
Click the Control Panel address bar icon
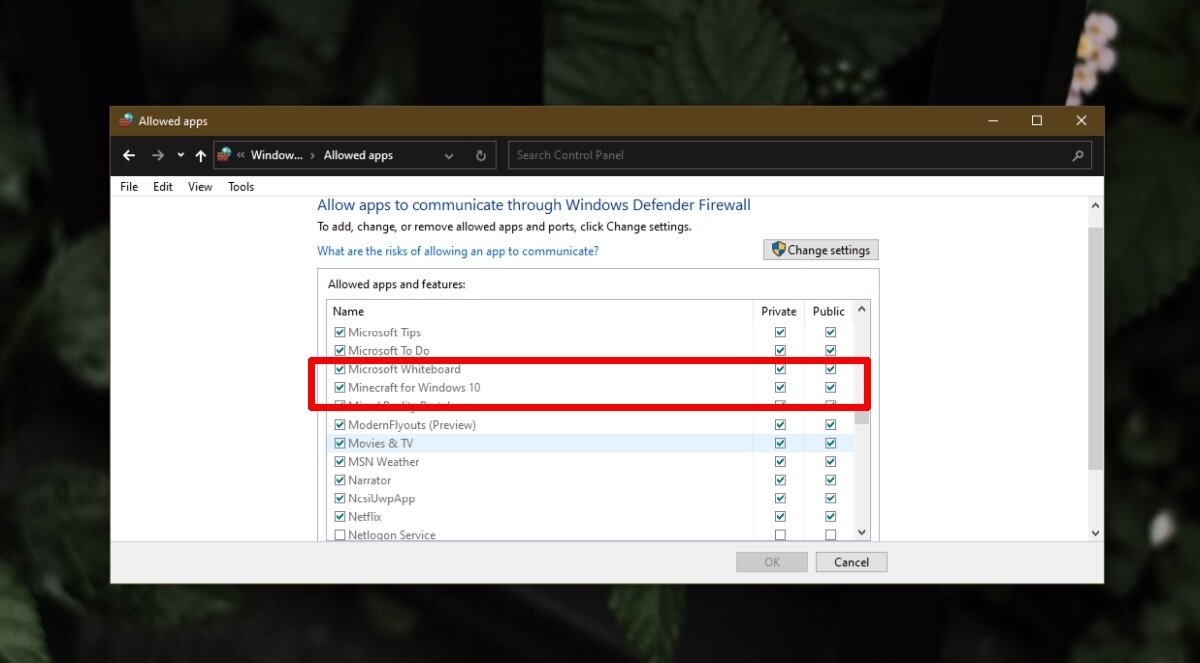pyautogui.click(x=224, y=155)
